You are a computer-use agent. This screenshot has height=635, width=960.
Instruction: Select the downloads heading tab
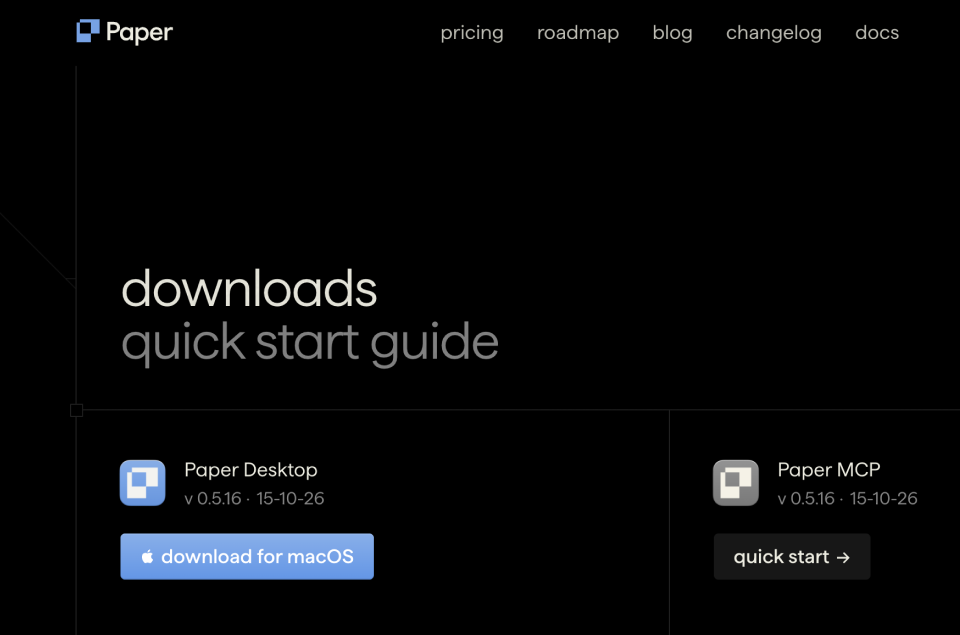[249, 288]
